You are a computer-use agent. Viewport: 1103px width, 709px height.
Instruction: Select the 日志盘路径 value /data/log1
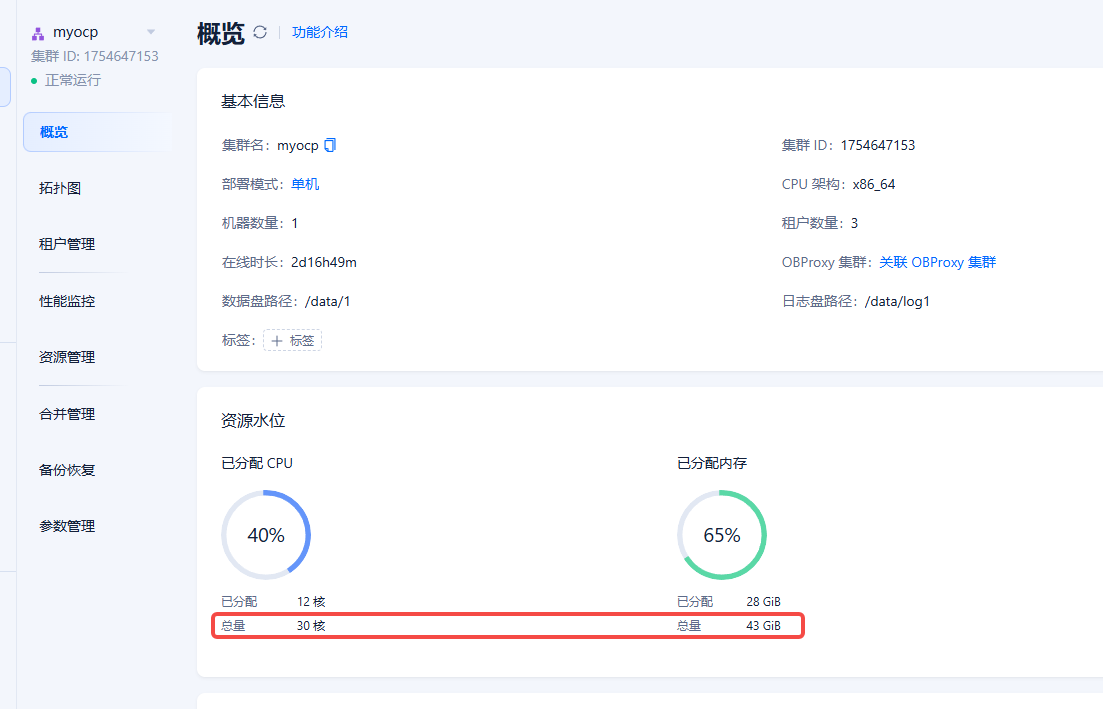[x=898, y=302]
